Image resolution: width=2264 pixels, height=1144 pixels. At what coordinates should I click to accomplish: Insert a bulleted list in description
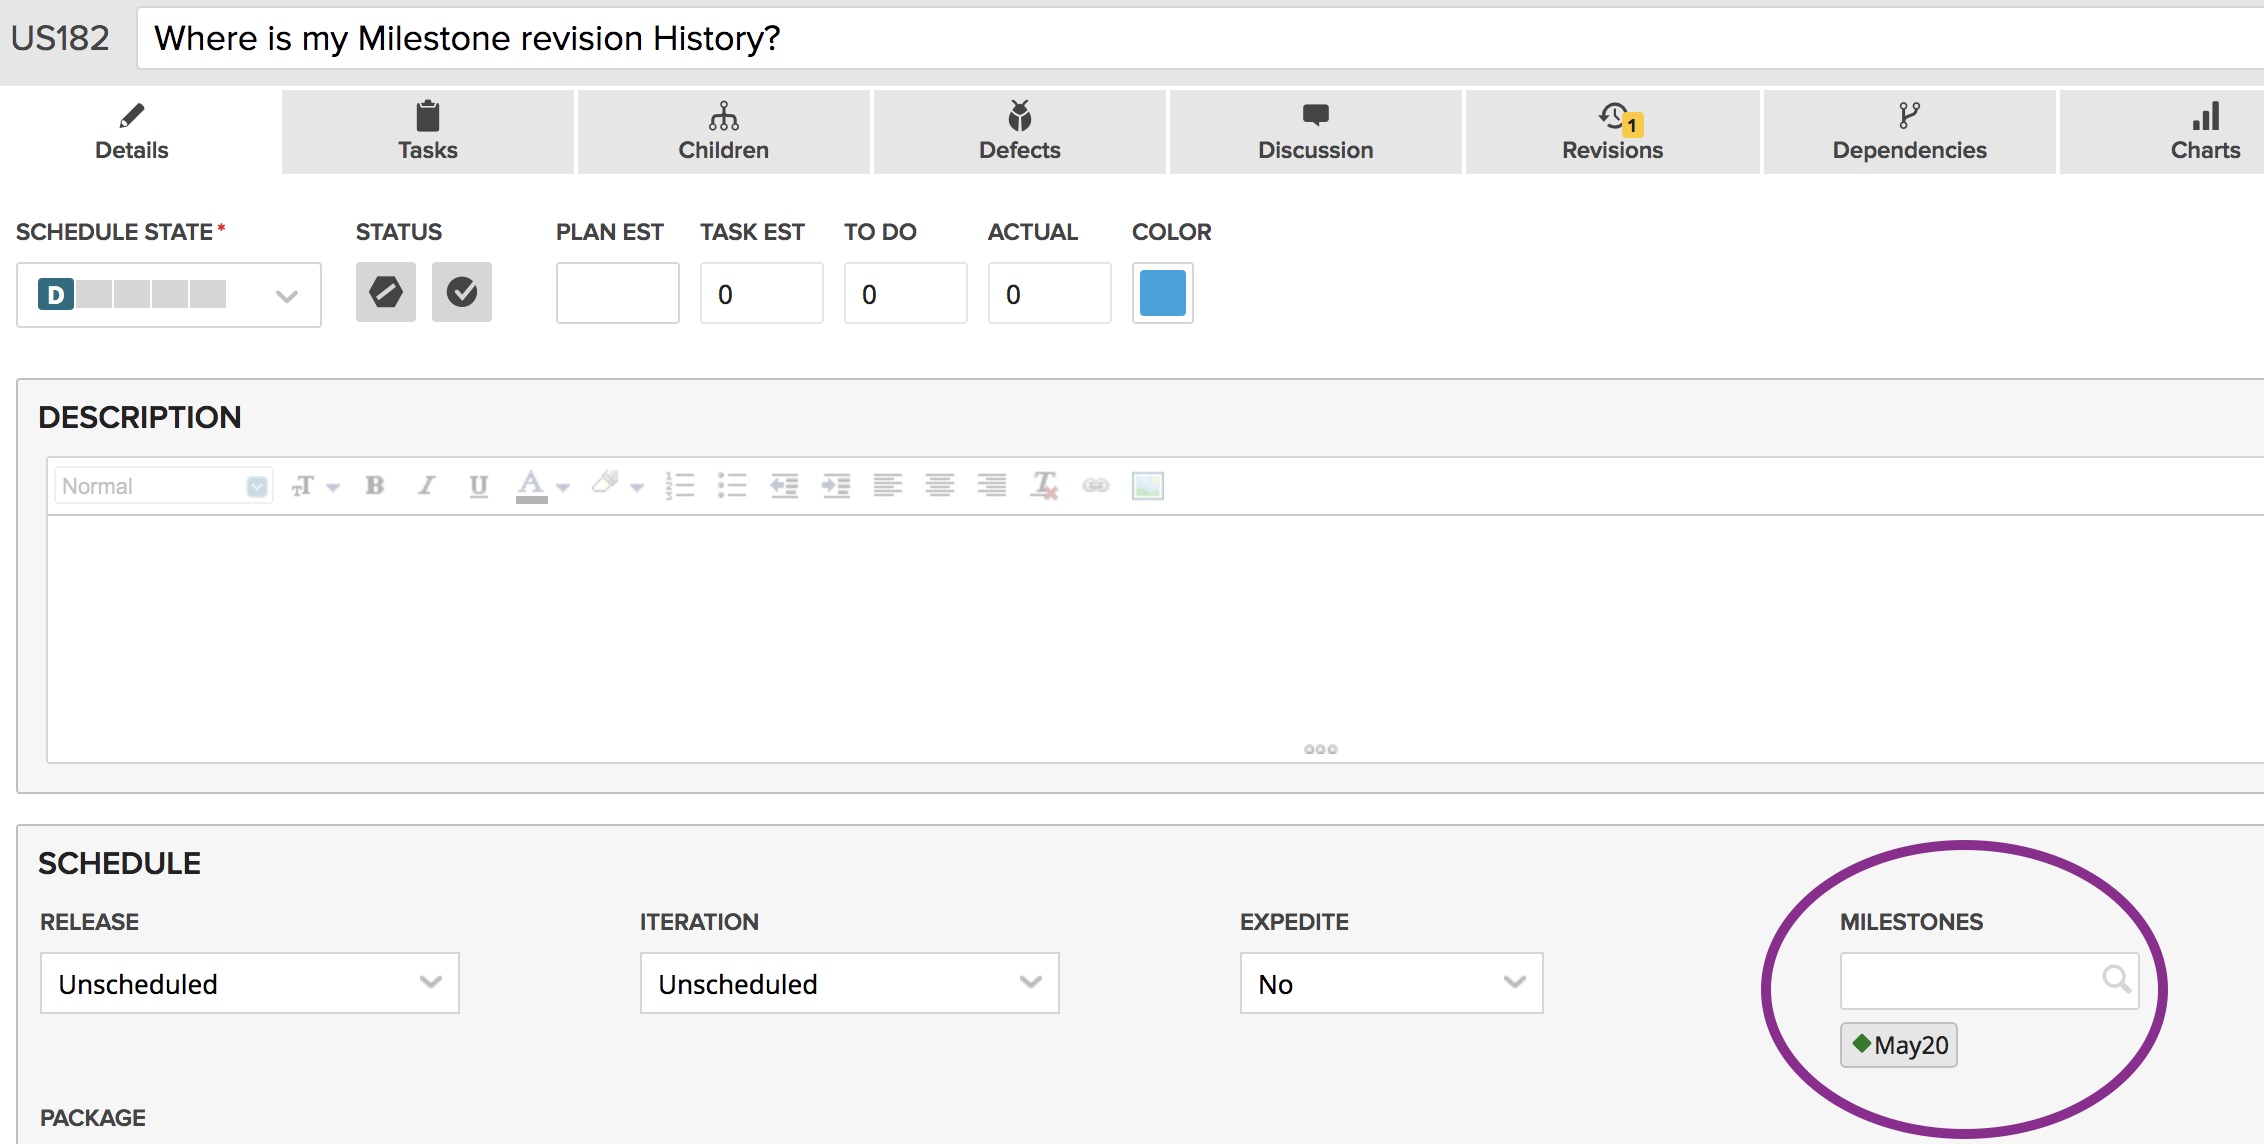[x=732, y=486]
